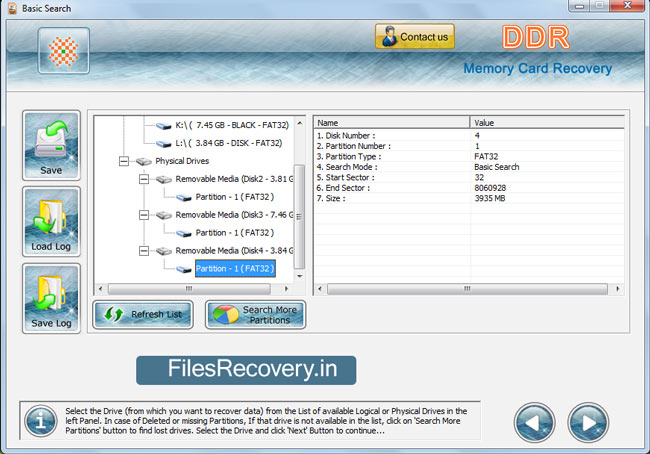
Task: Click details panel scroll left arrow
Action: click(320, 289)
